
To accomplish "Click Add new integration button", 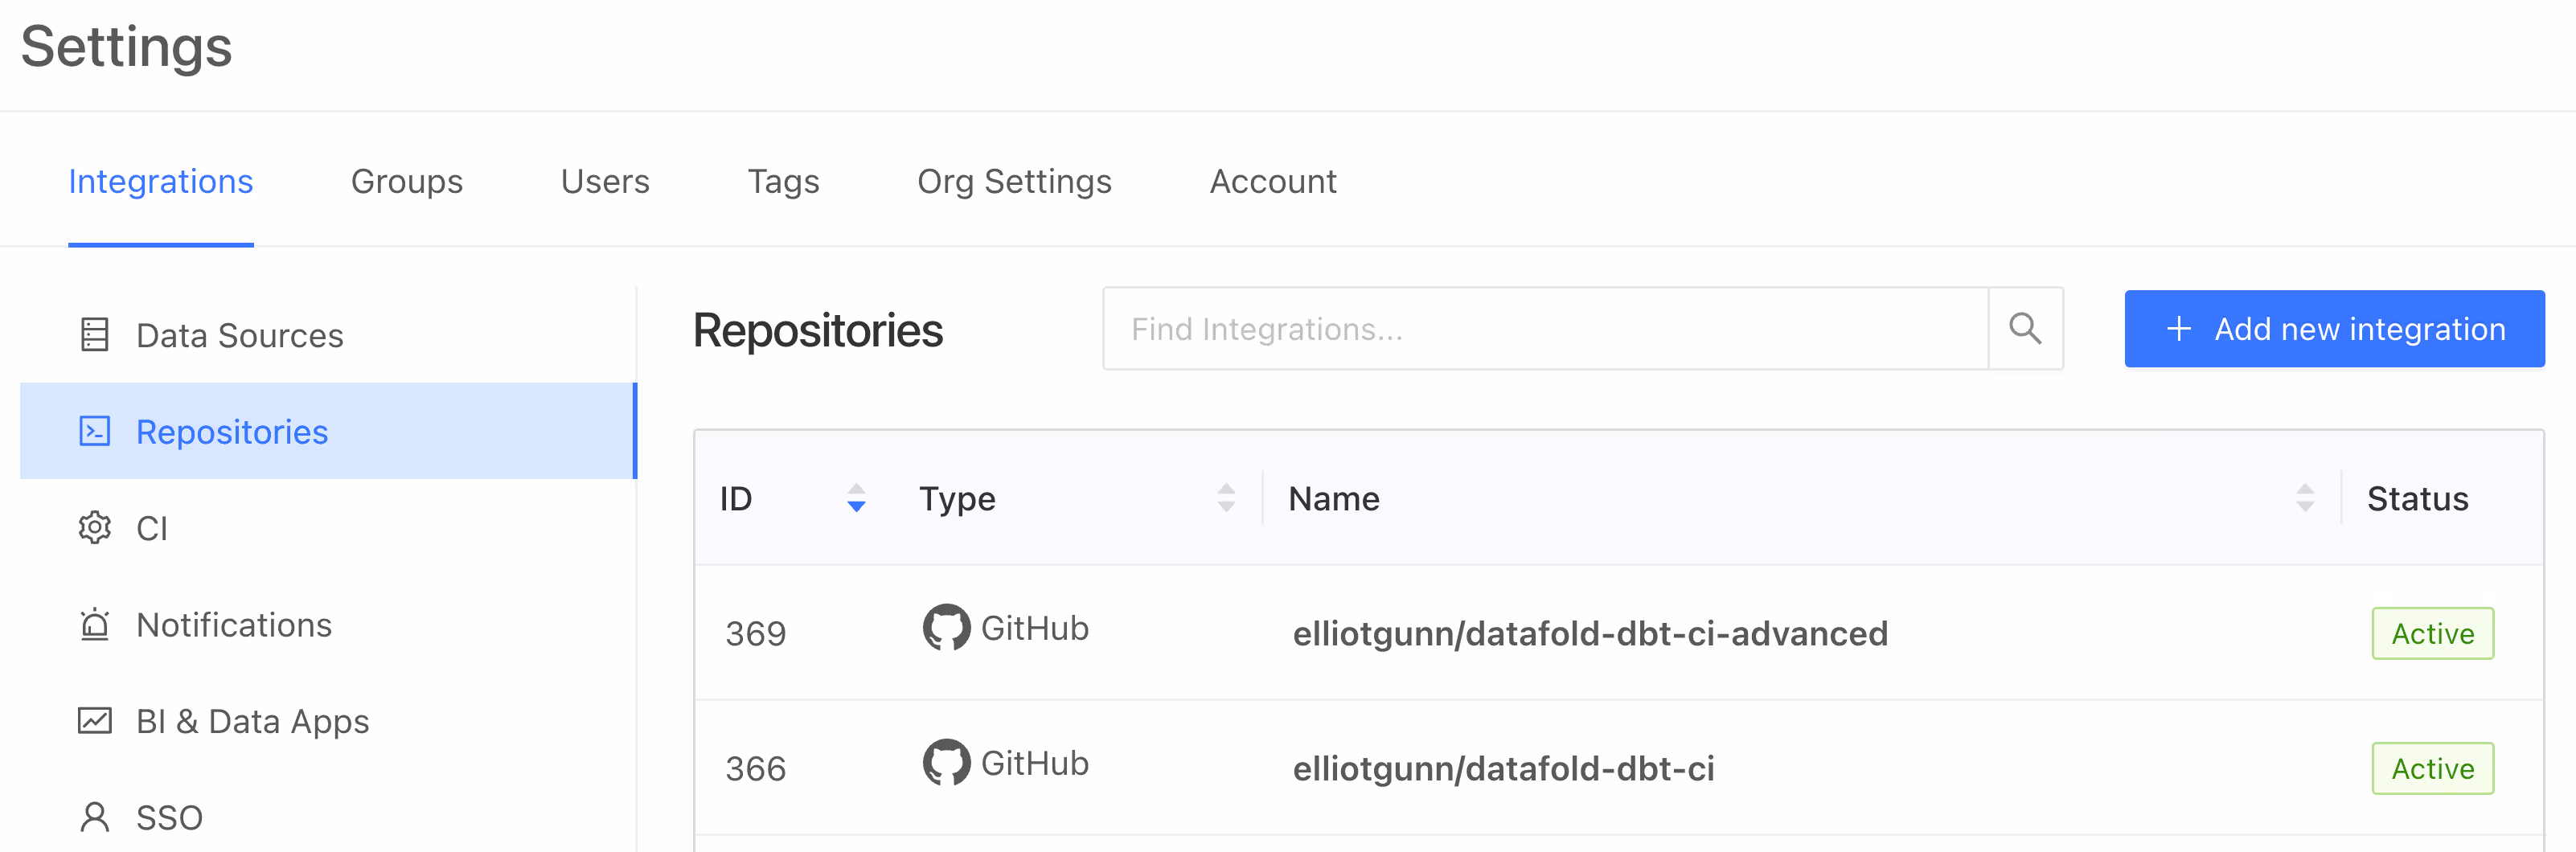I will point(2334,329).
